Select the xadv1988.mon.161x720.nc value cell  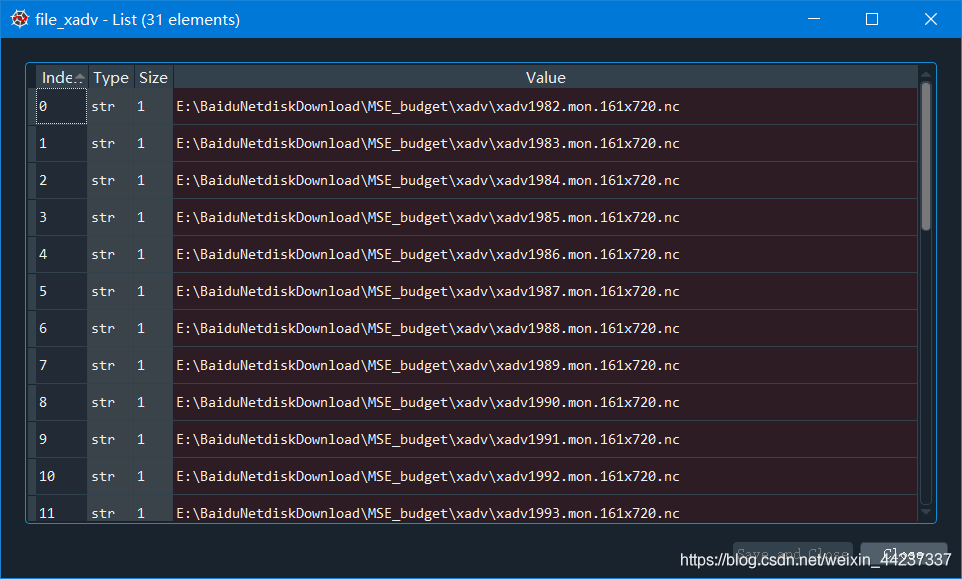pos(545,328)
